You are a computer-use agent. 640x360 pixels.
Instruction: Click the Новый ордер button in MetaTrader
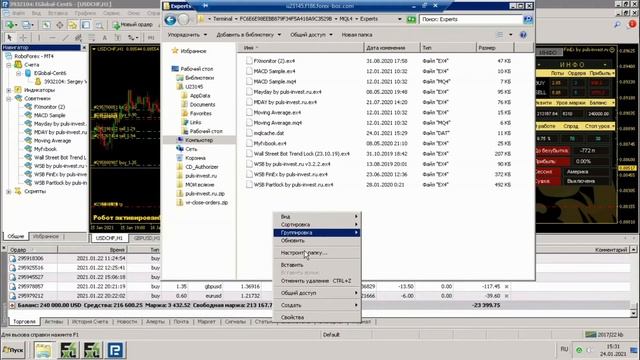point(133,25)
